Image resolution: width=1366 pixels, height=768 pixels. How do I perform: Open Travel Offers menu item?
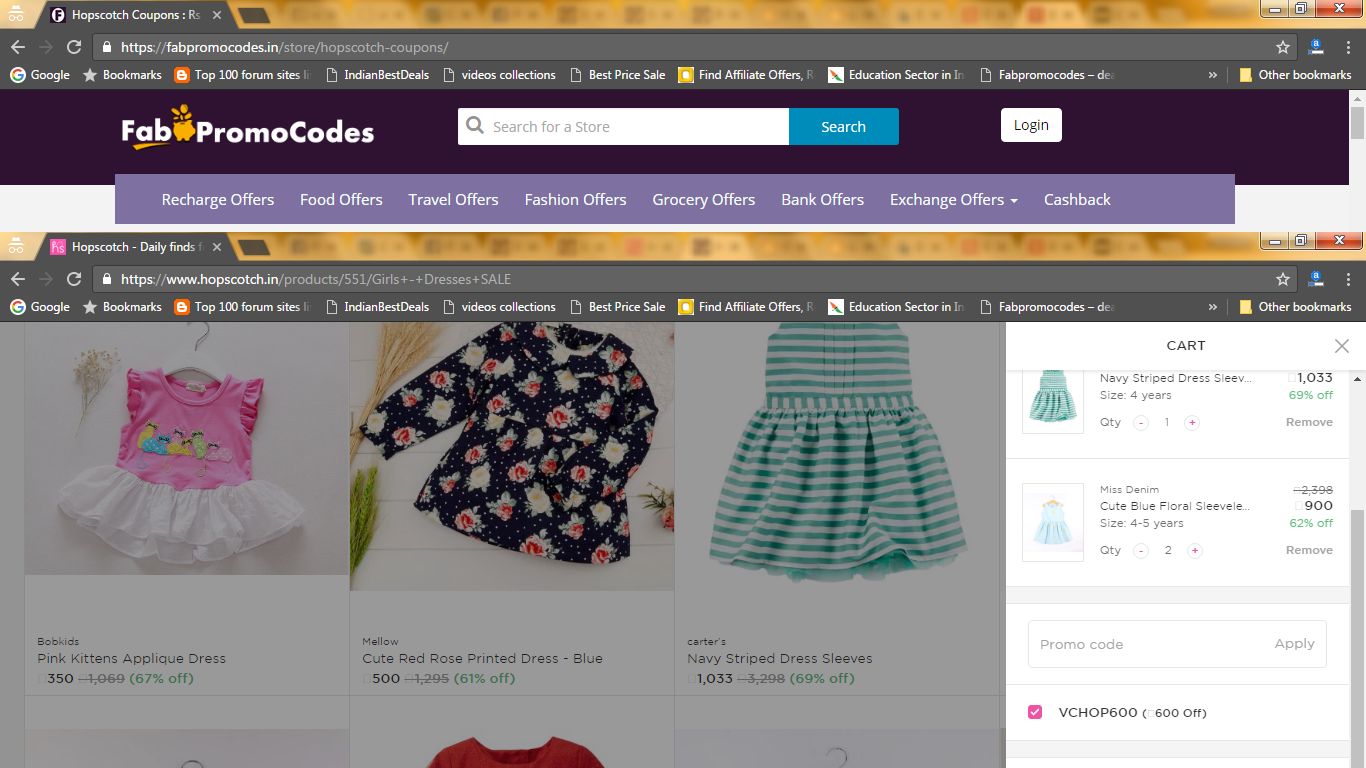(453, 199)
